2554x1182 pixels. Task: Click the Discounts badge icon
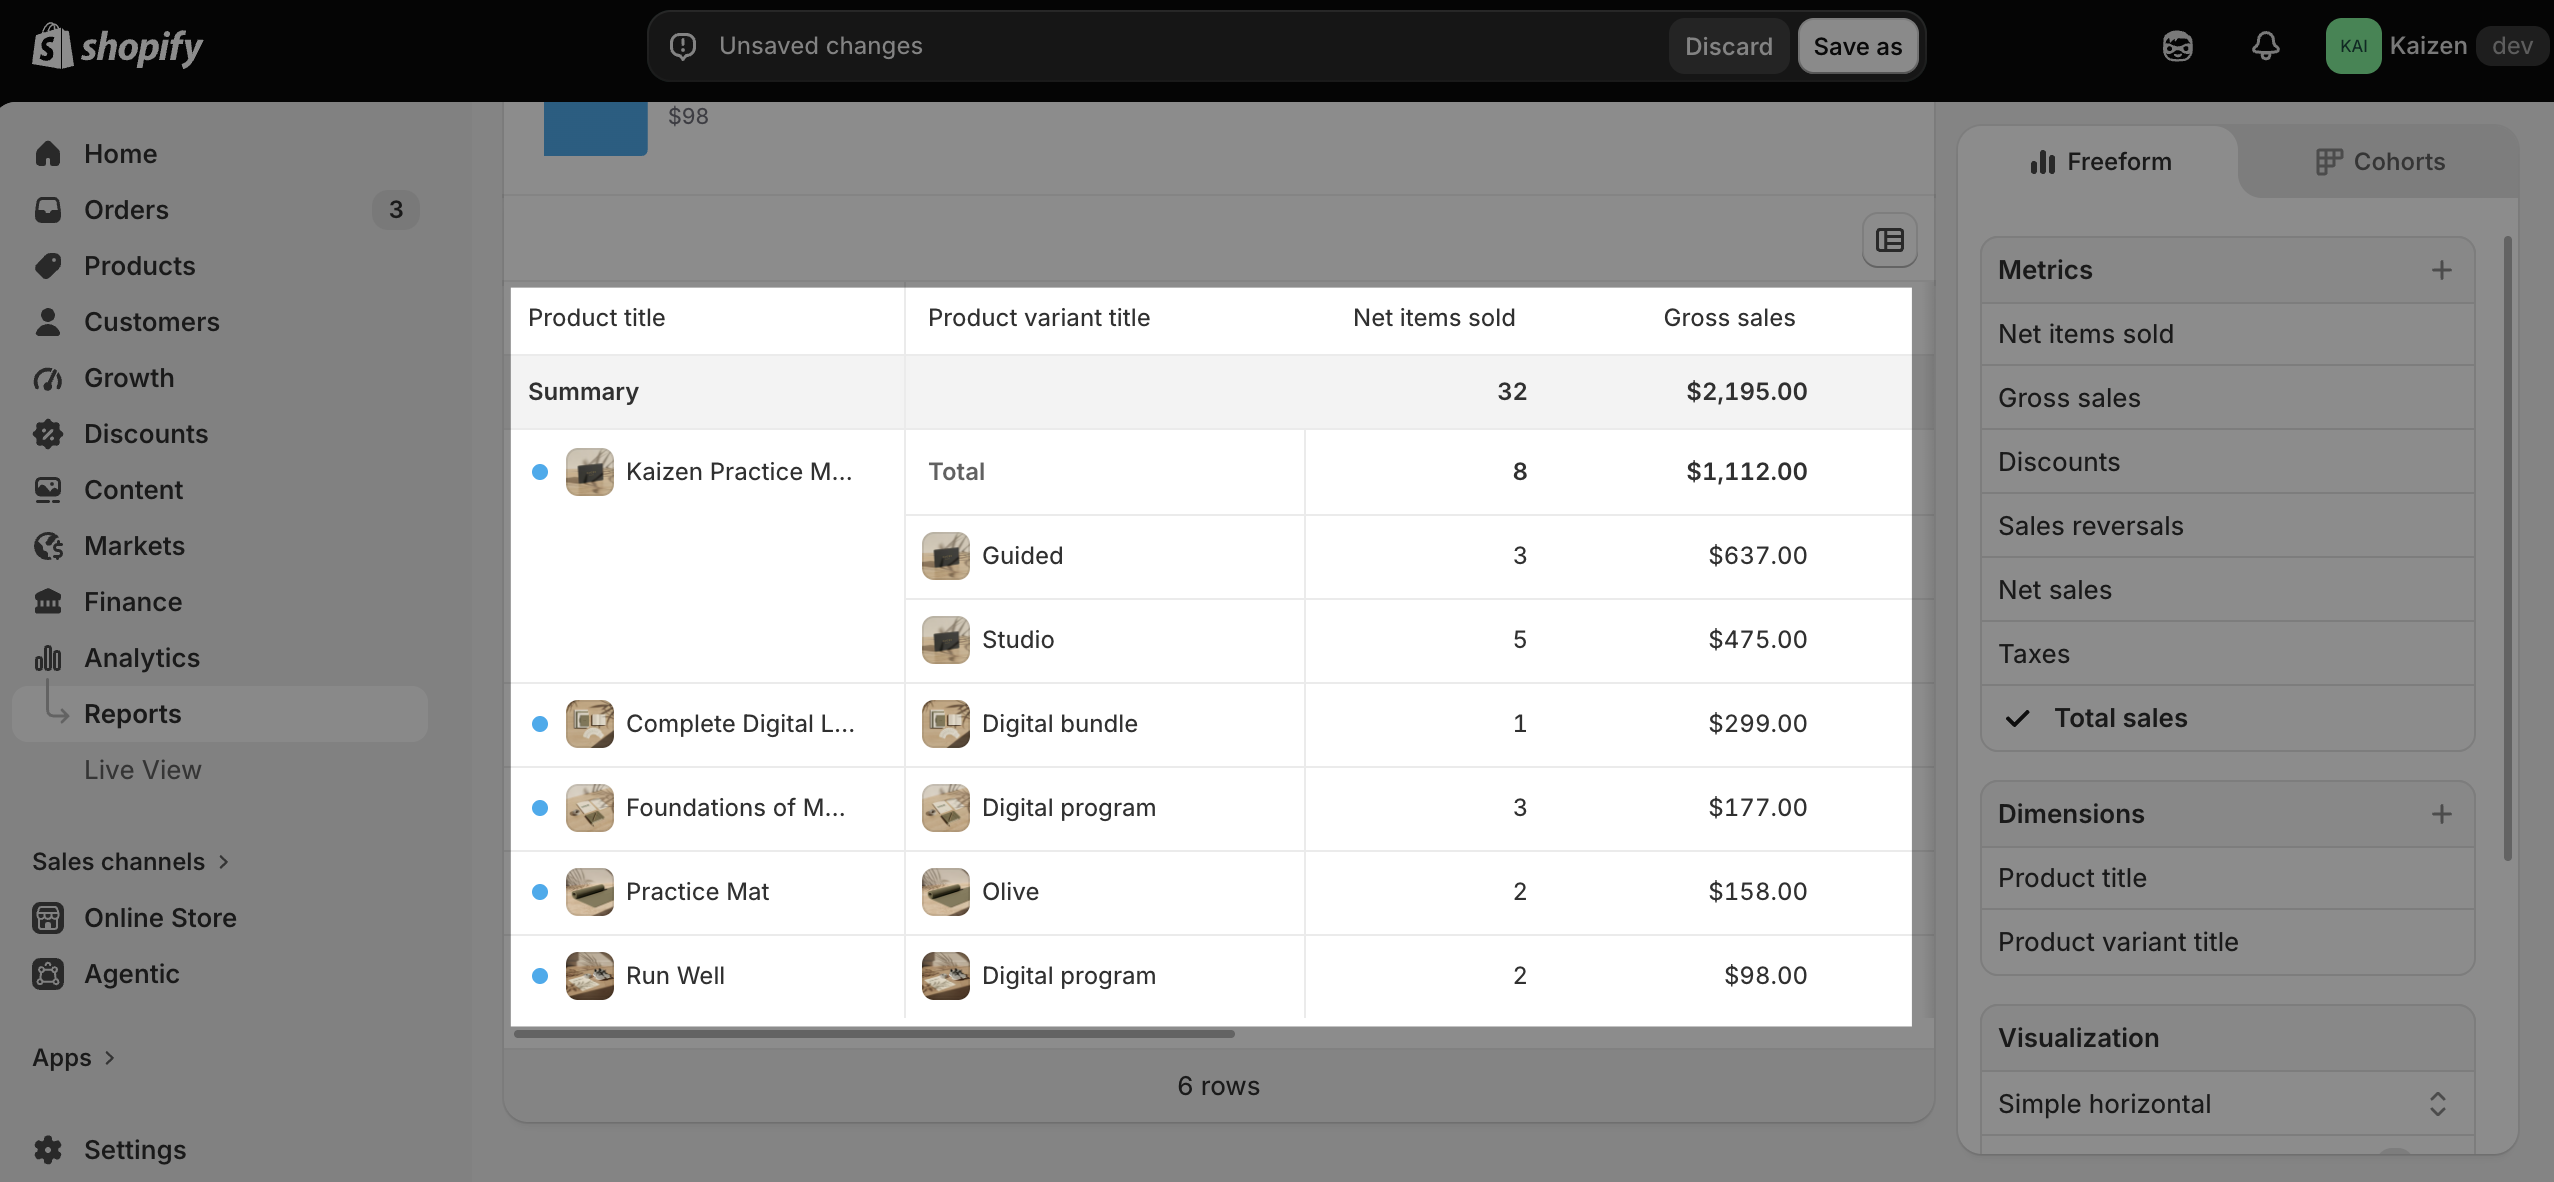[48, 434]
